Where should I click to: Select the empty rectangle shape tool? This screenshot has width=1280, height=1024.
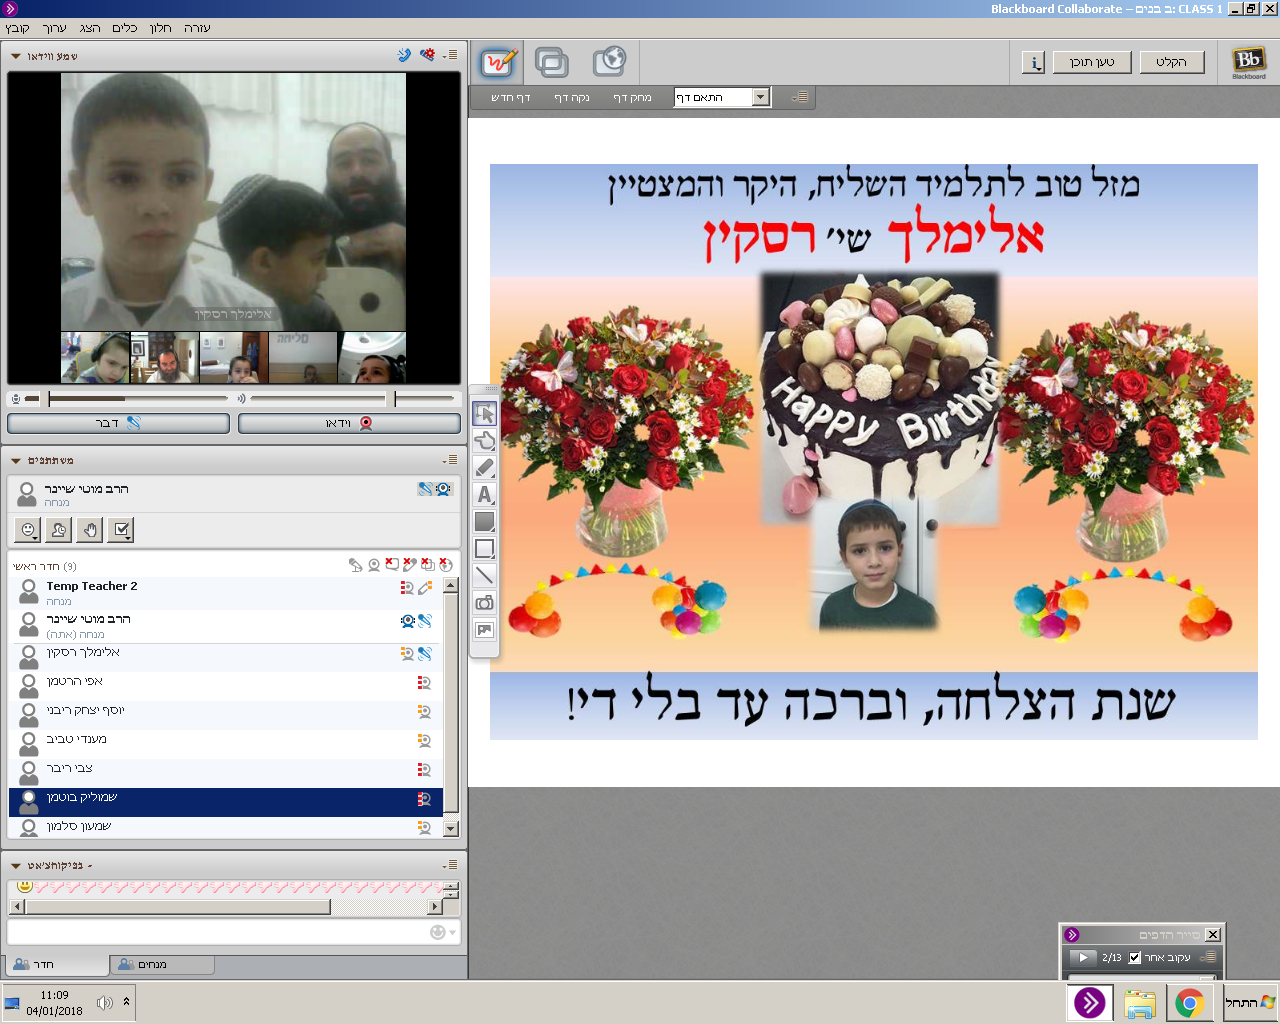[484, 548]
